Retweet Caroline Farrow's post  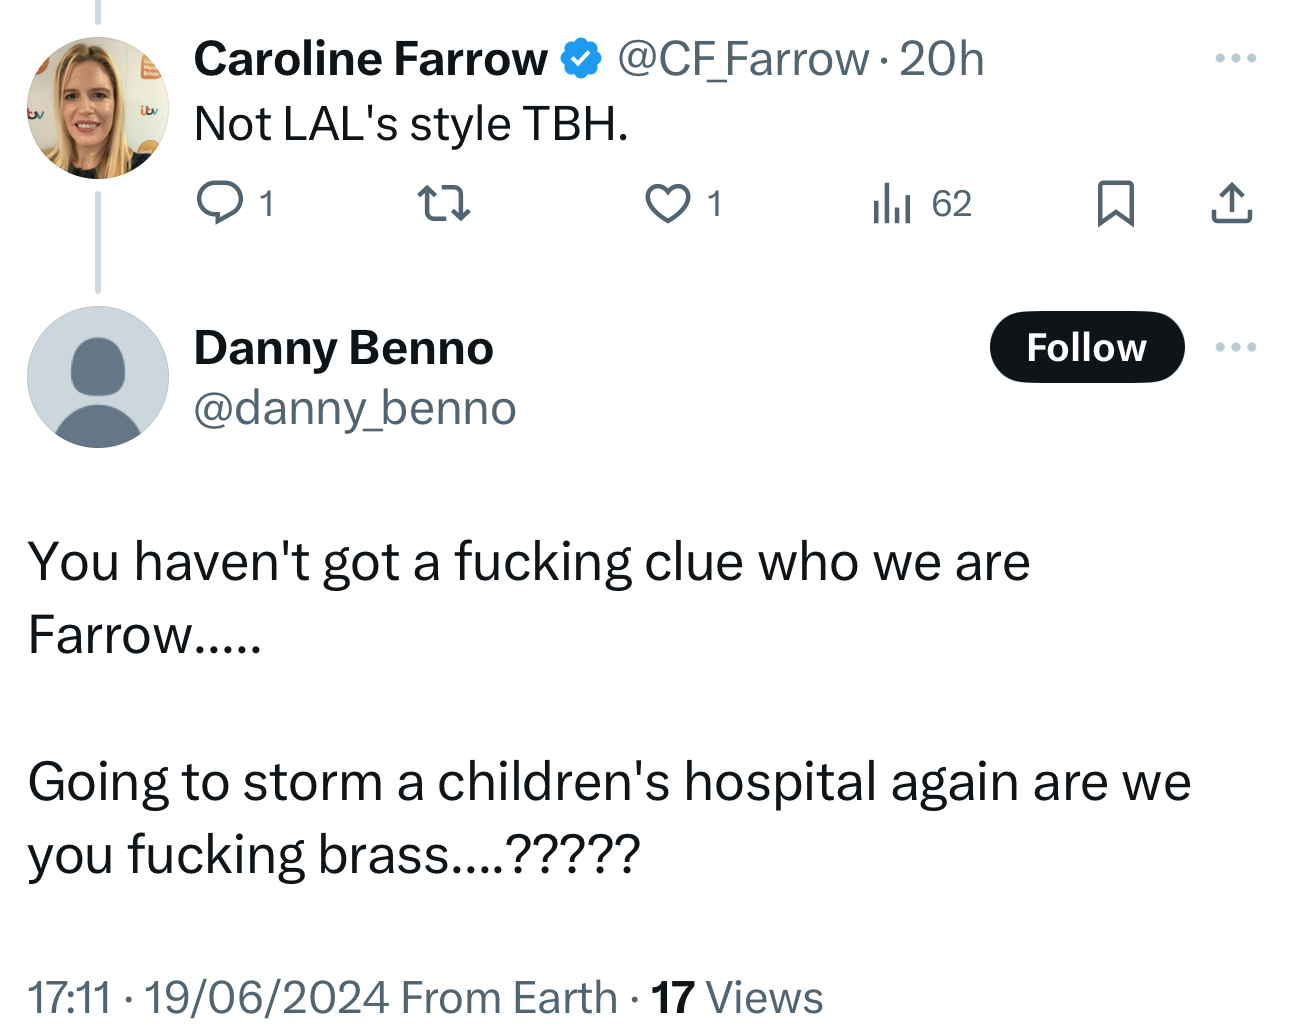click(443, 203)
